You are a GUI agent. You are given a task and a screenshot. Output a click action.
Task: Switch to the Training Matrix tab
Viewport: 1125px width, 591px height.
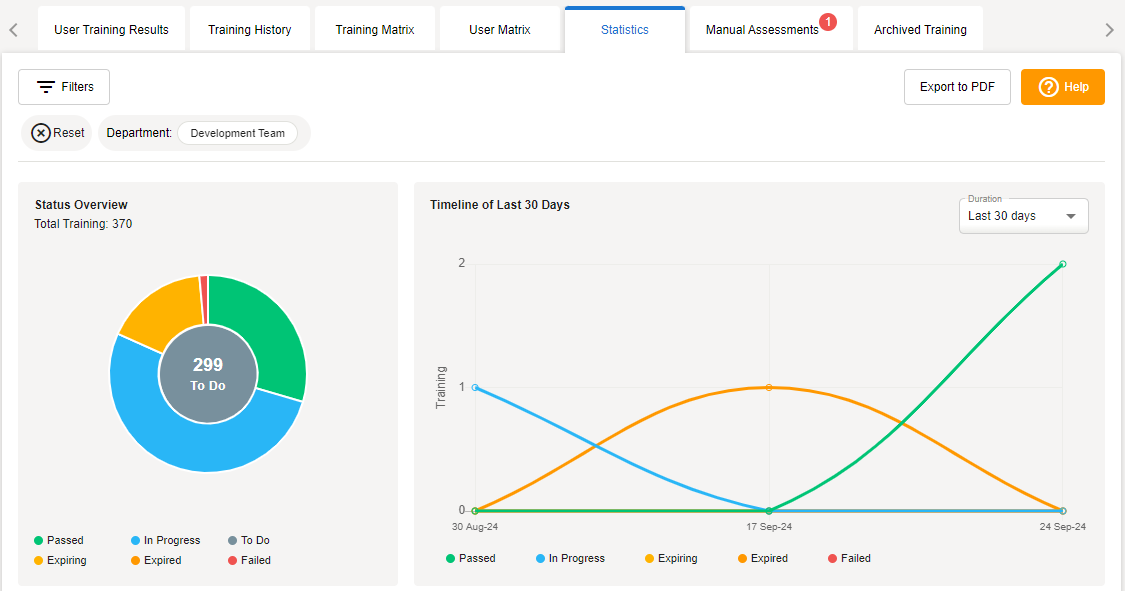375,30
